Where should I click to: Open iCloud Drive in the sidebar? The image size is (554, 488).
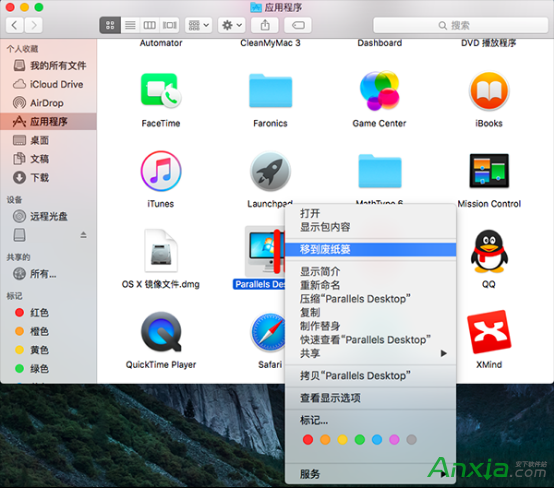(48, 84)
